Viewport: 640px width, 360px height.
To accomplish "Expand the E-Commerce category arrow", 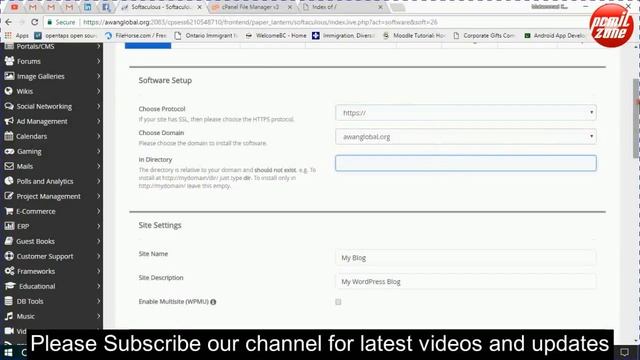I will point(98,211).
